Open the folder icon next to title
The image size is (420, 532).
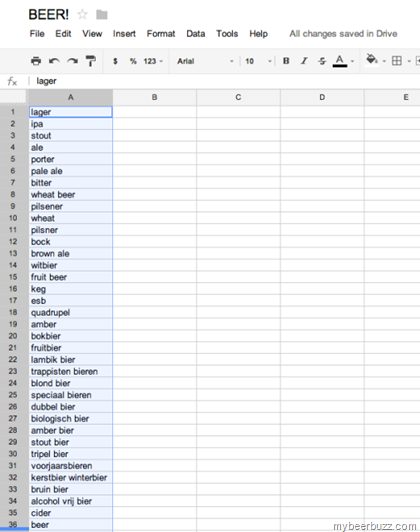102,15
